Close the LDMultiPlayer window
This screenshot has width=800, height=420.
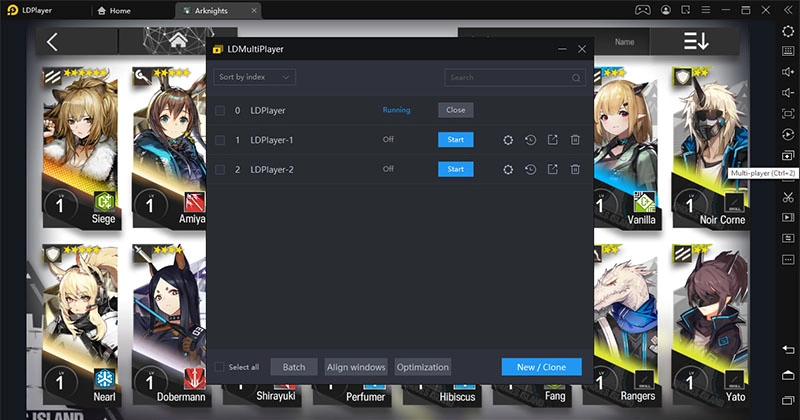tap(582, 49)
